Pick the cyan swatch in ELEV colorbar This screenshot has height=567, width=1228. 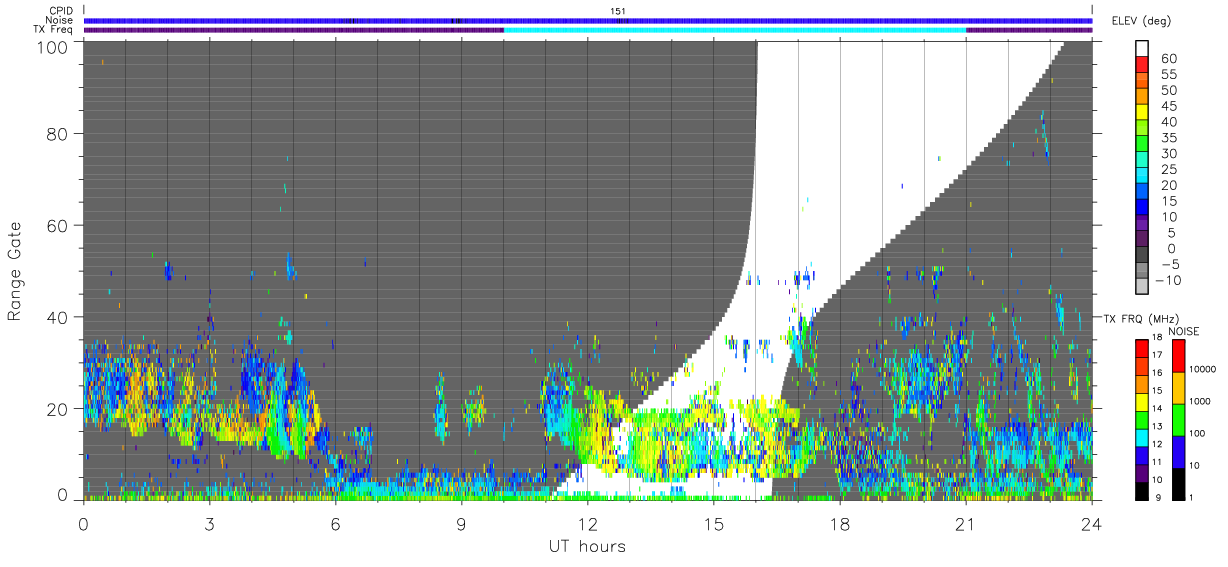click(1144, 177)
